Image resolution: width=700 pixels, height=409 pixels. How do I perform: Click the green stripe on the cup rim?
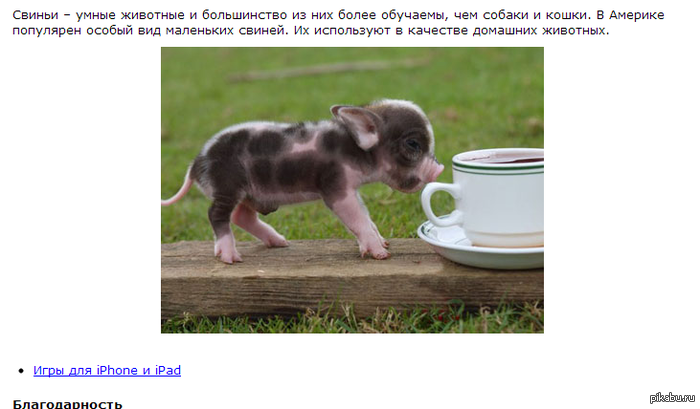coord(498,168)
